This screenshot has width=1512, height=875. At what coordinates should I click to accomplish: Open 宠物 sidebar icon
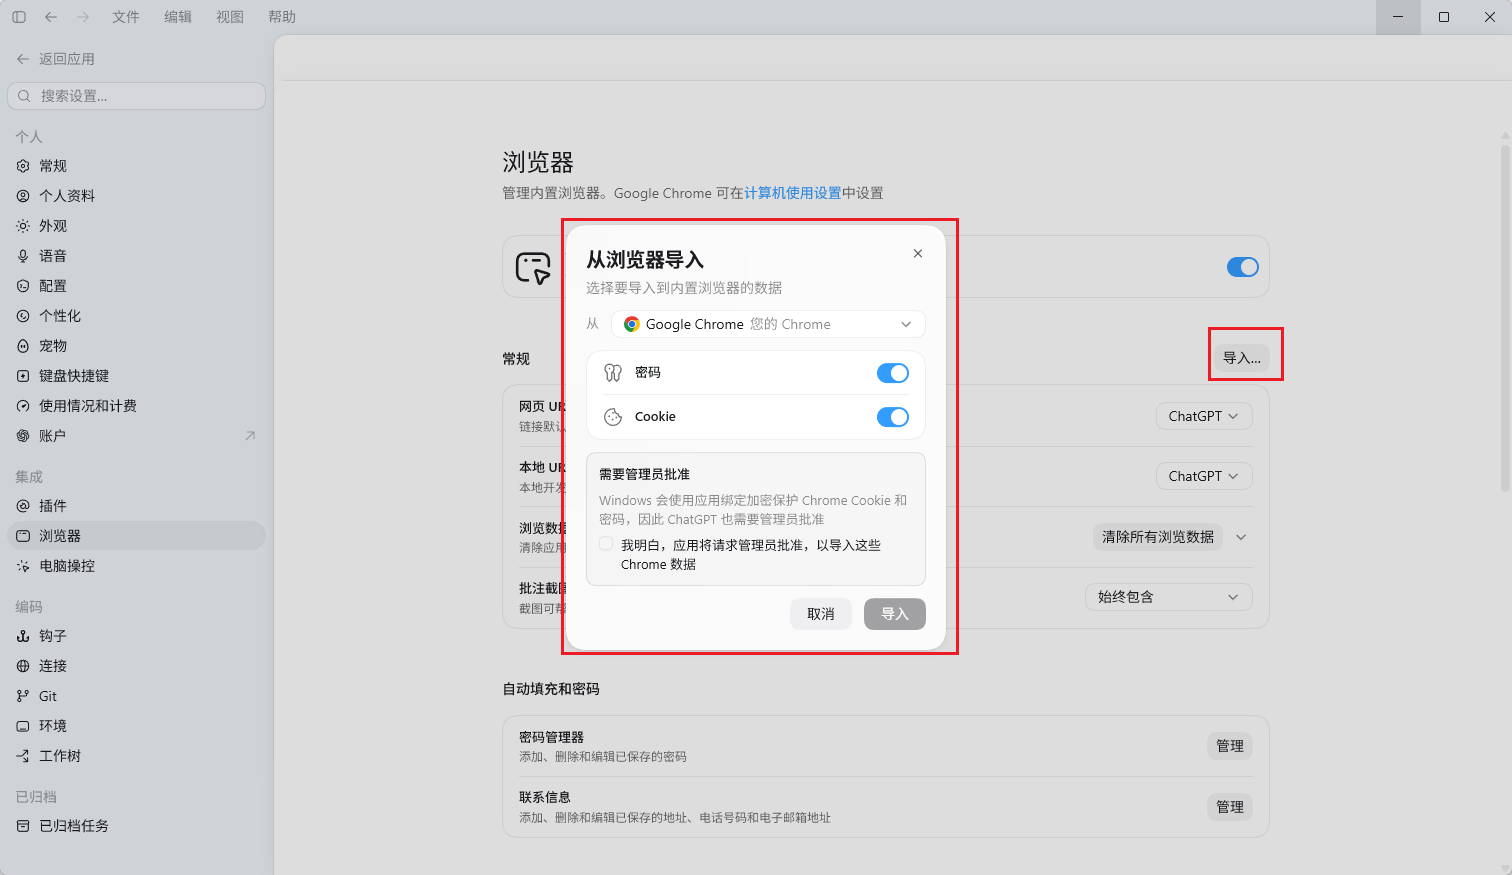[23, 346]
